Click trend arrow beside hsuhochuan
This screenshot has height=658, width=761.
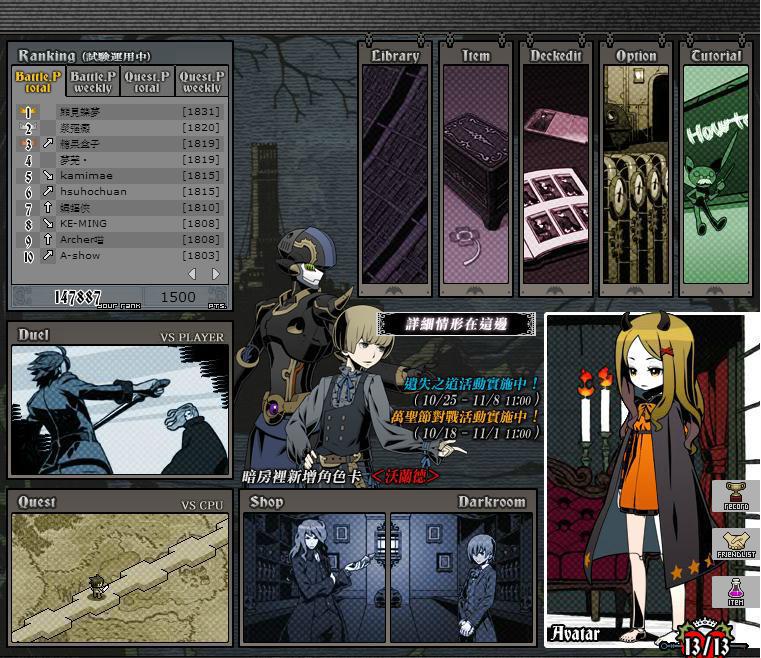coord(48,191)
